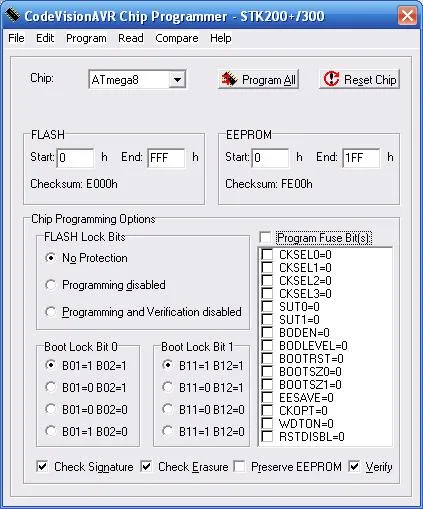The height and width of the screenshot is (509, 423).
Task: Open the Program menu
Action: (x=86, y=38)
